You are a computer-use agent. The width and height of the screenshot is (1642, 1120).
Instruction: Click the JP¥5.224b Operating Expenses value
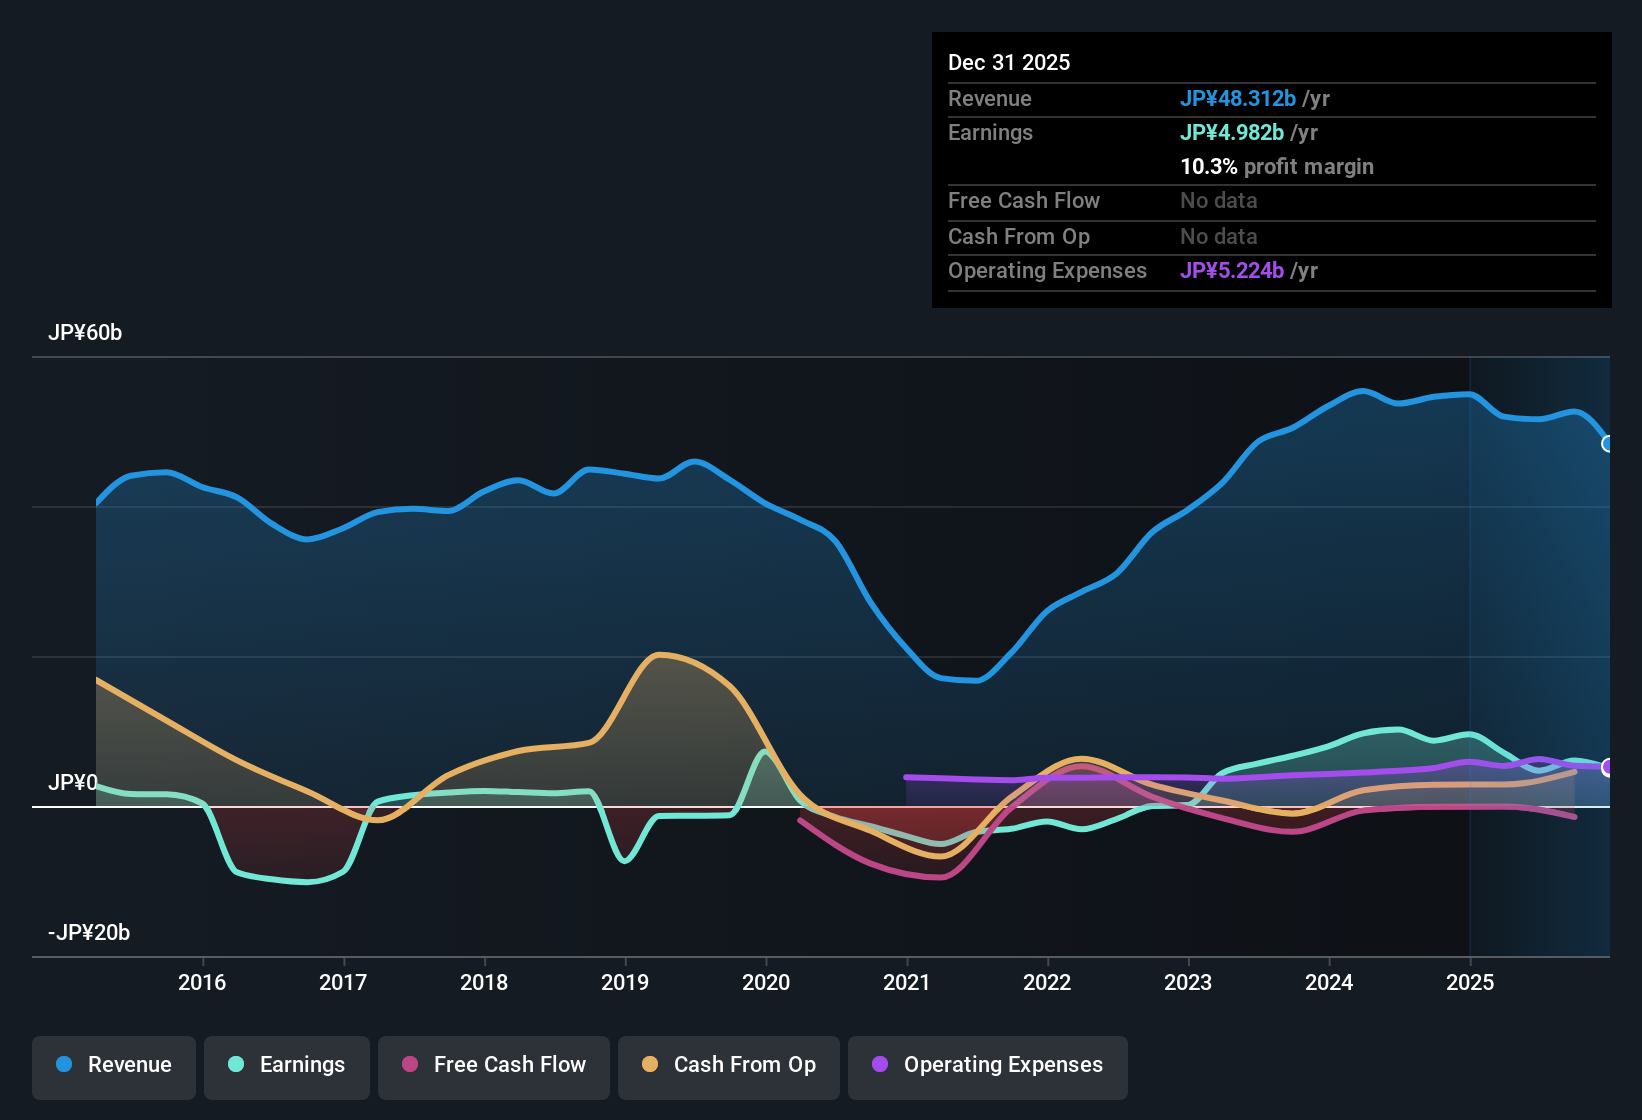[x=1232, y=271]
